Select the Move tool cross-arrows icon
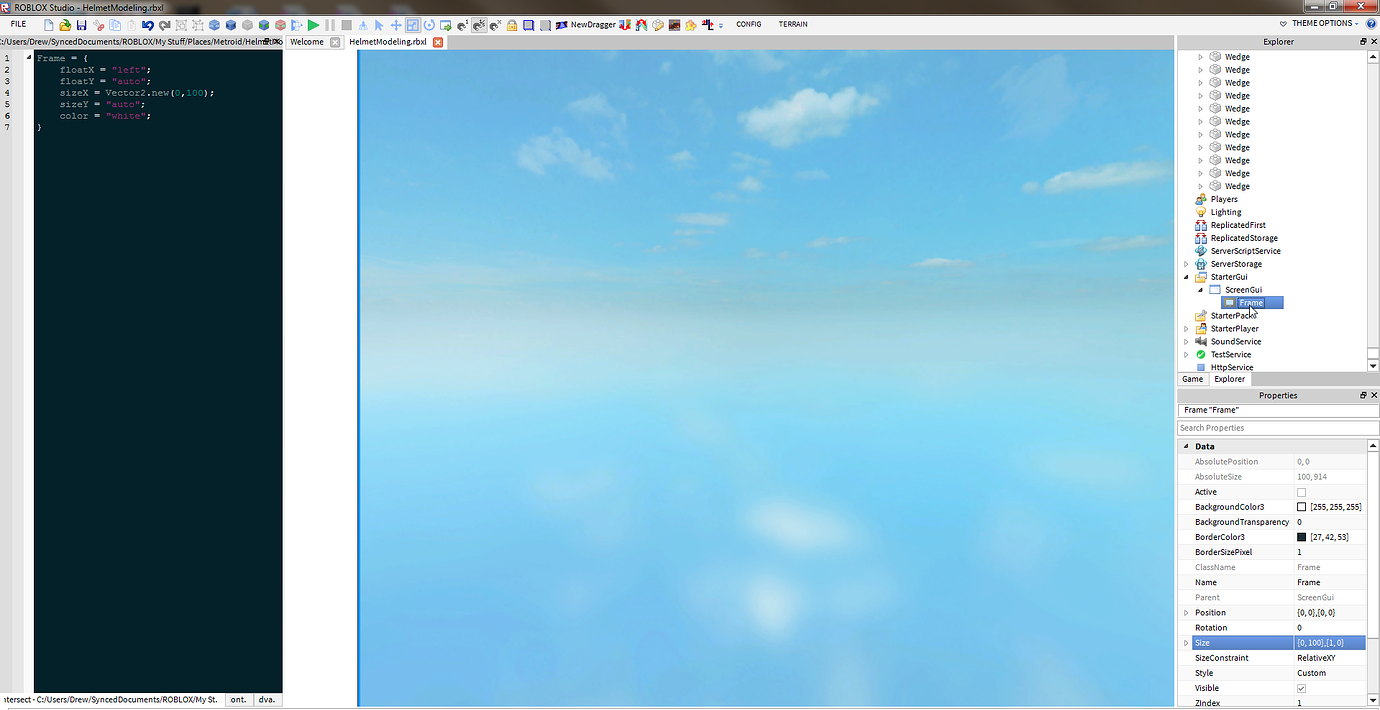1380x710 pixels. click(396, 25)
